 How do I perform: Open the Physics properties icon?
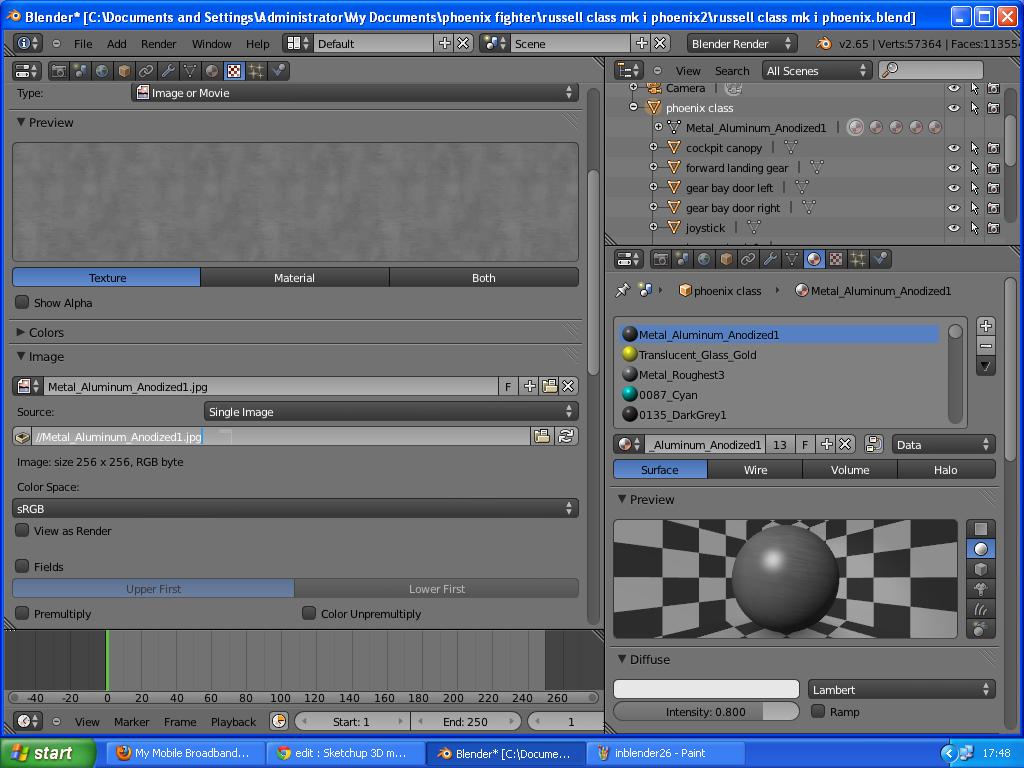point(880,259)
